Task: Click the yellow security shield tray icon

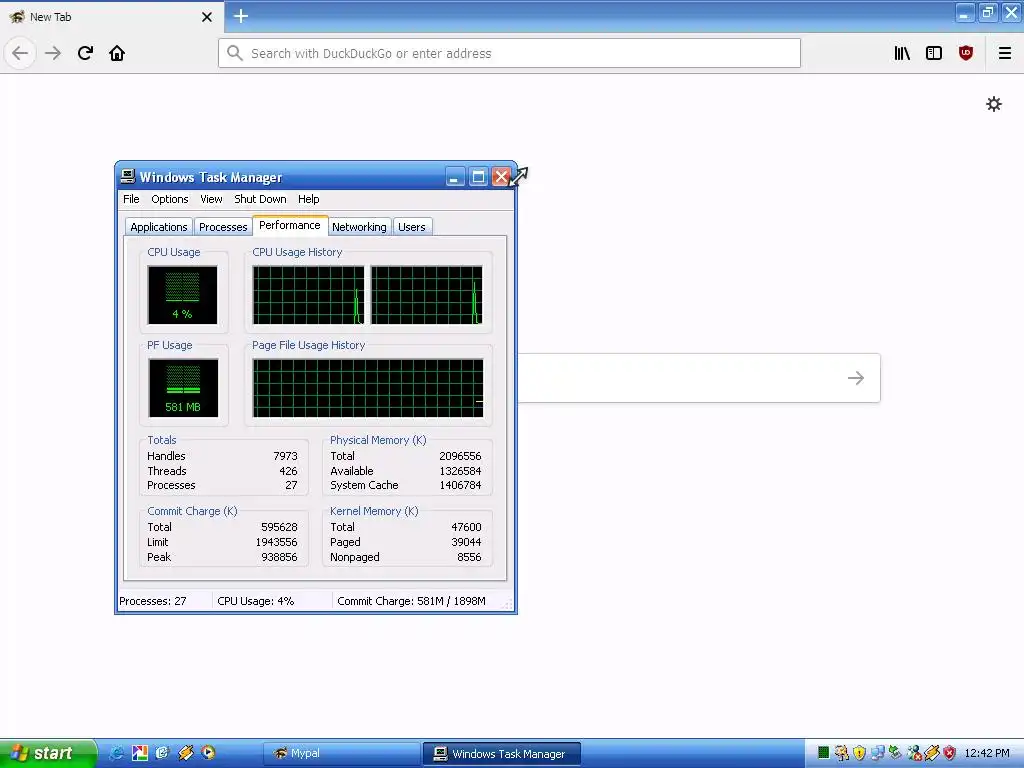Action: click(859, 753)
